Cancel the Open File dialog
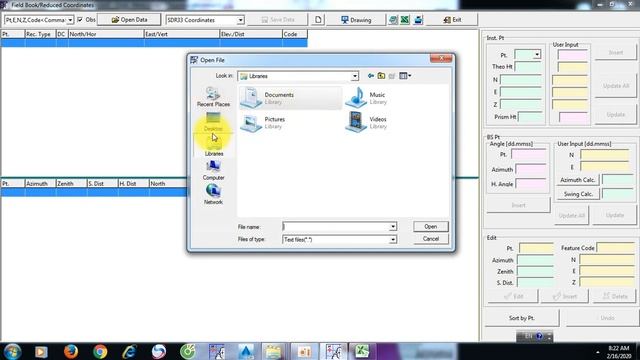Image resolution: width=640 pixels, height=360 pixels. point(431,239)
